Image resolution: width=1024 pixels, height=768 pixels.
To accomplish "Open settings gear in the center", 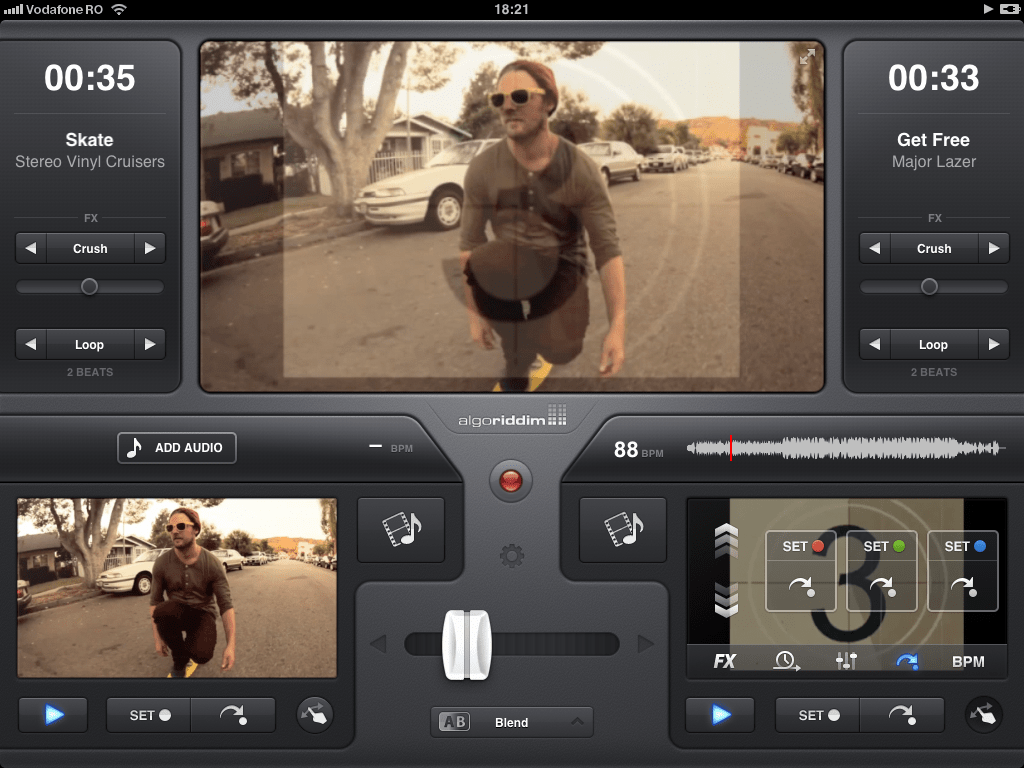I will pyautogui.click(x=511, y=556).
